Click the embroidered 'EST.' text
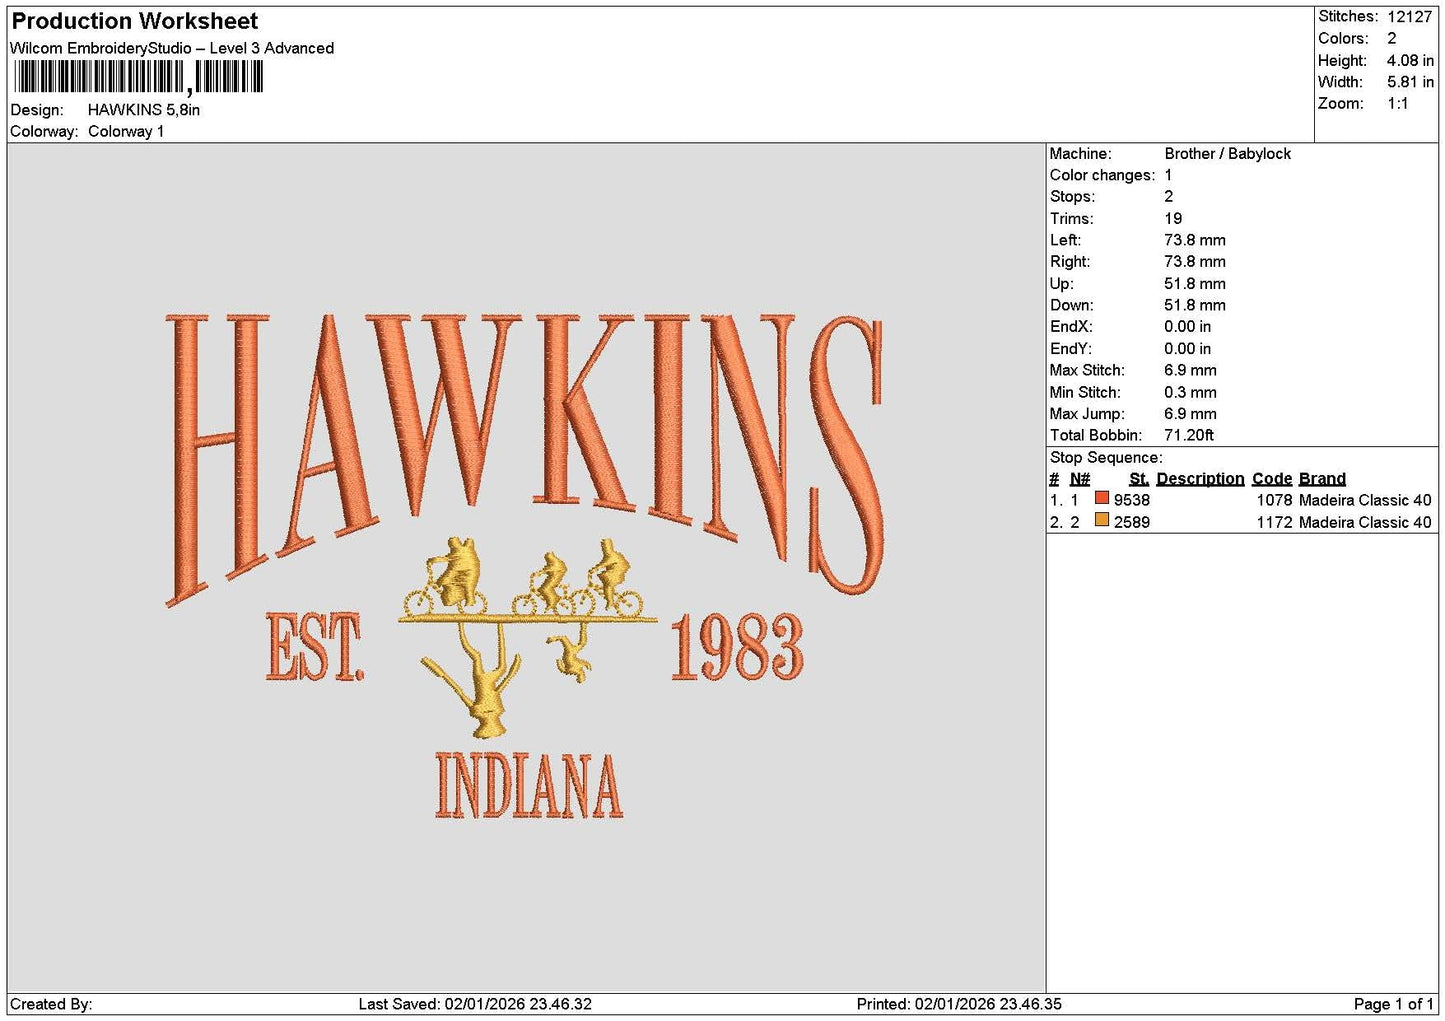The height and width of the screenshot is (1021, 1445). 315,647
